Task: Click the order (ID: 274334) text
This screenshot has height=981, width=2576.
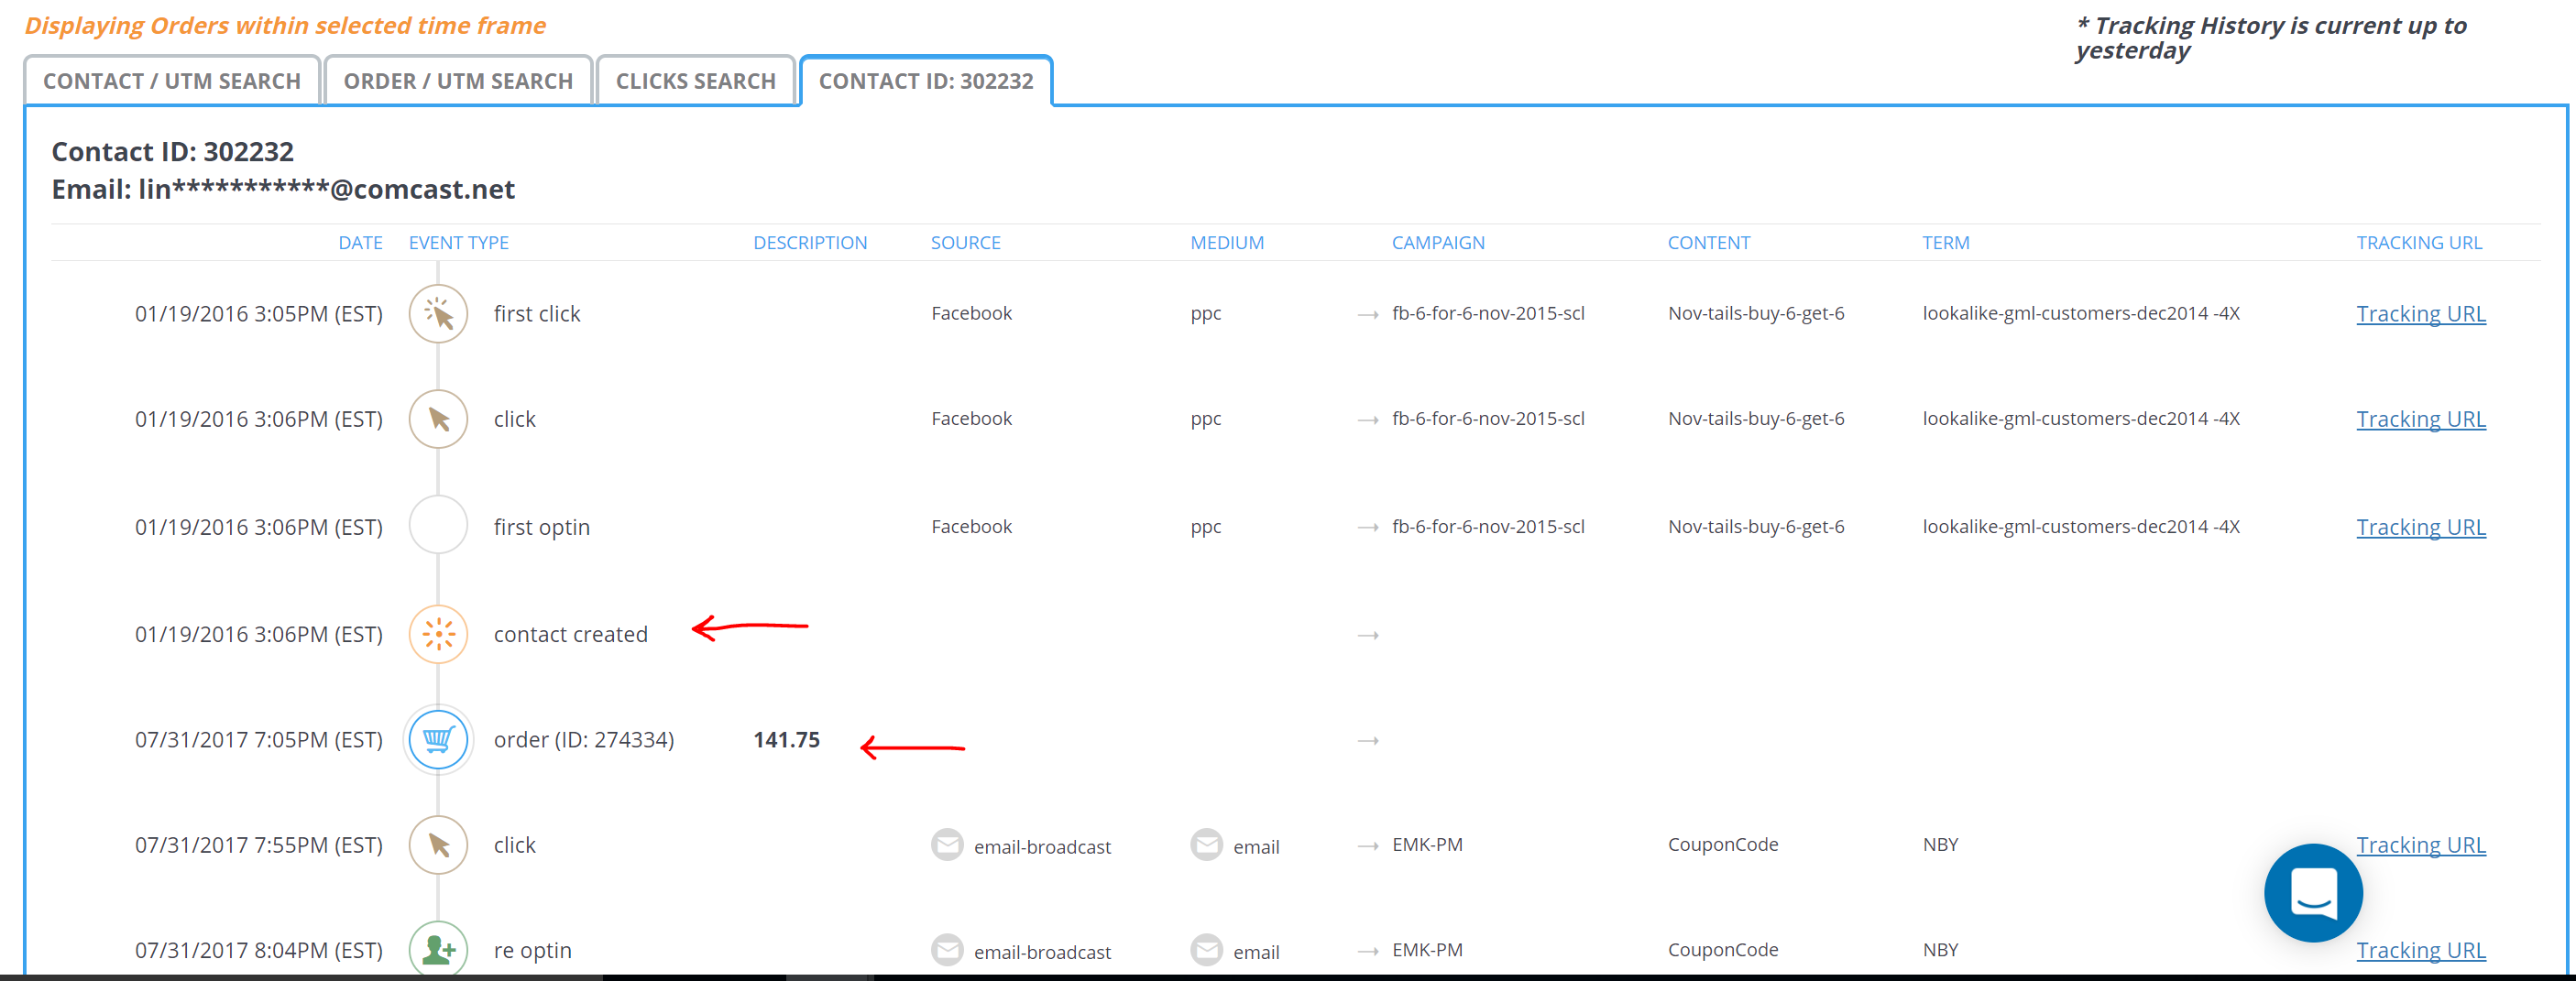Action: (584, 740)
